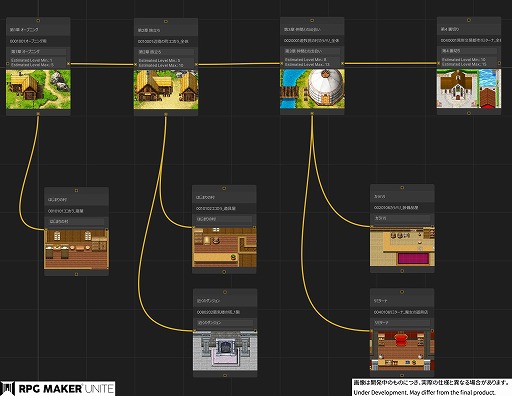Click the top port of the 第1章 オープニング node
Viewport: 512px width, 396px height.
pos(38,21)
